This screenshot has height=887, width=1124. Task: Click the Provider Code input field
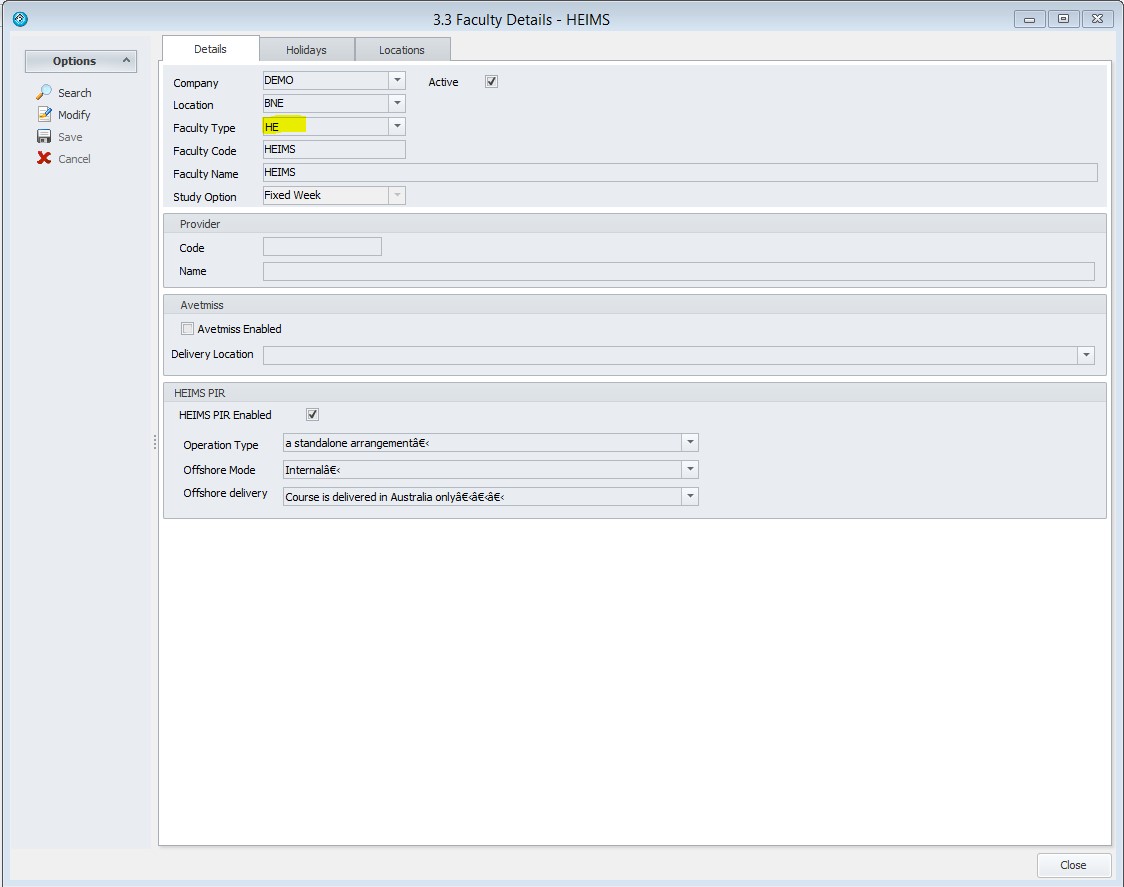(322, 247)
